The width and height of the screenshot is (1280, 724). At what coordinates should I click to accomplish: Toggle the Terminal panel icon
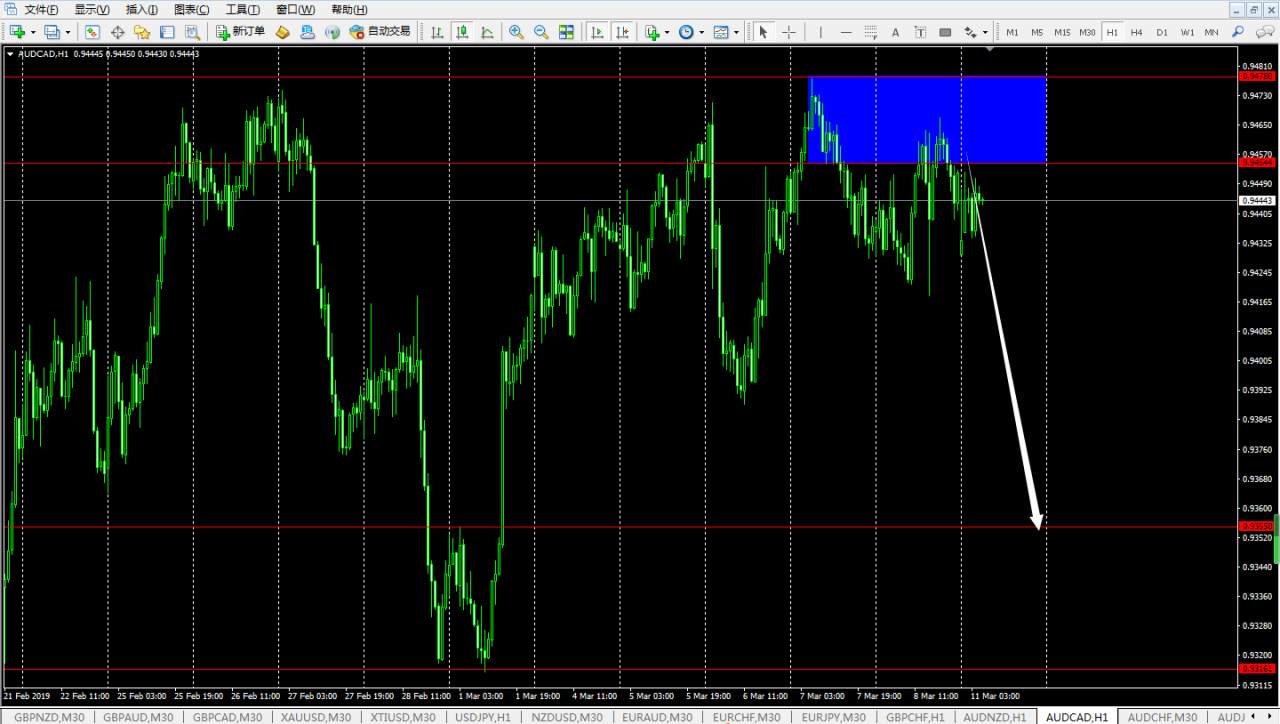click(167, 32)
